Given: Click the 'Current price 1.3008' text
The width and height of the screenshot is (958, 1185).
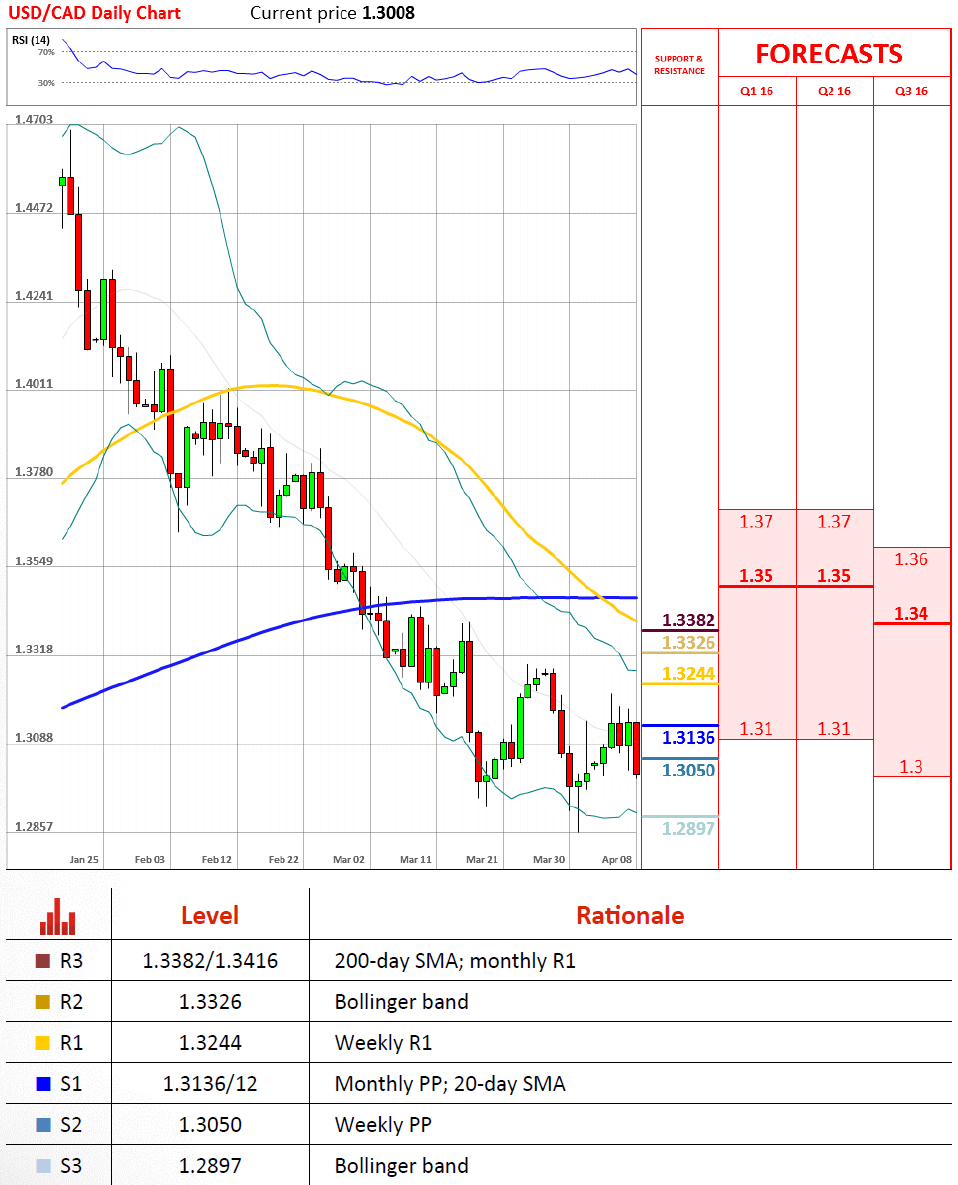Looking at the screenshot, I should [x=332, y=13].
